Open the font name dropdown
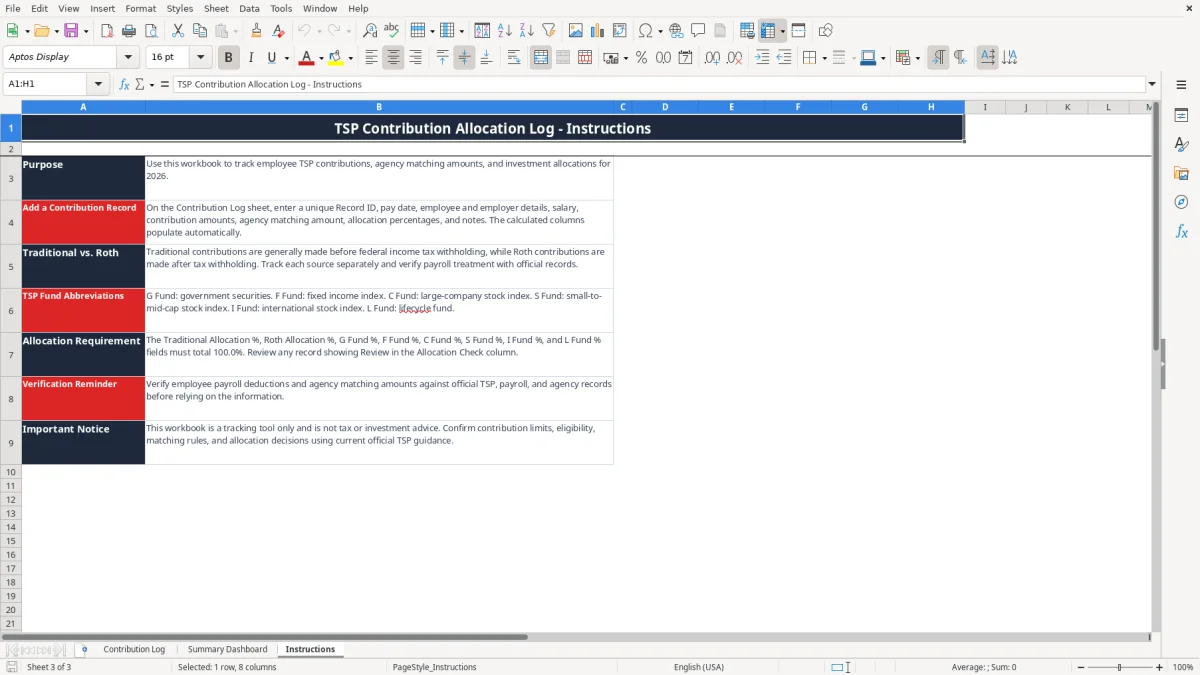The height and width of the screenshot is (675, 1200). click(128, 58)
